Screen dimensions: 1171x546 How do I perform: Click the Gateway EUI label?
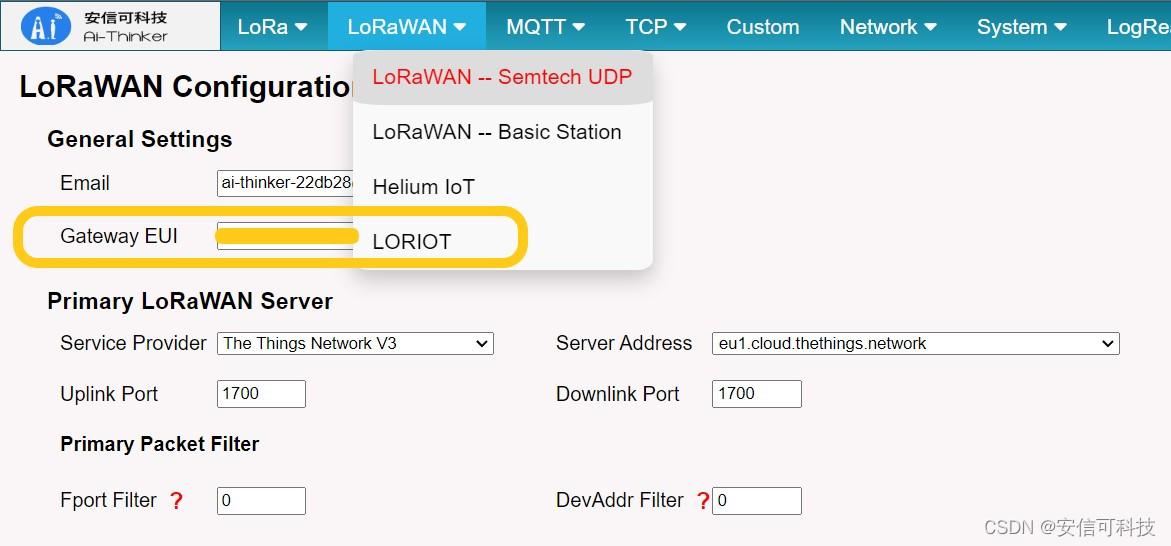(119, 237)
